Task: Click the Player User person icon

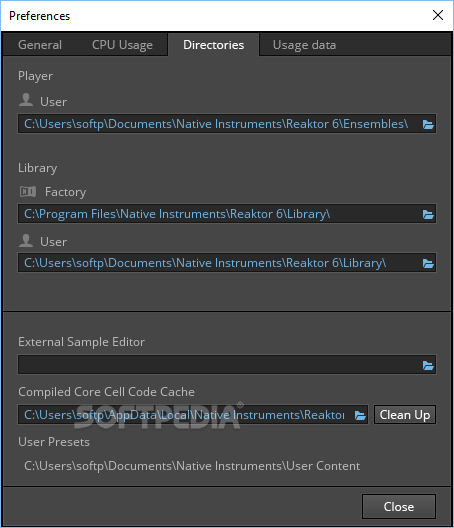Action: click(x=26, y=100)
